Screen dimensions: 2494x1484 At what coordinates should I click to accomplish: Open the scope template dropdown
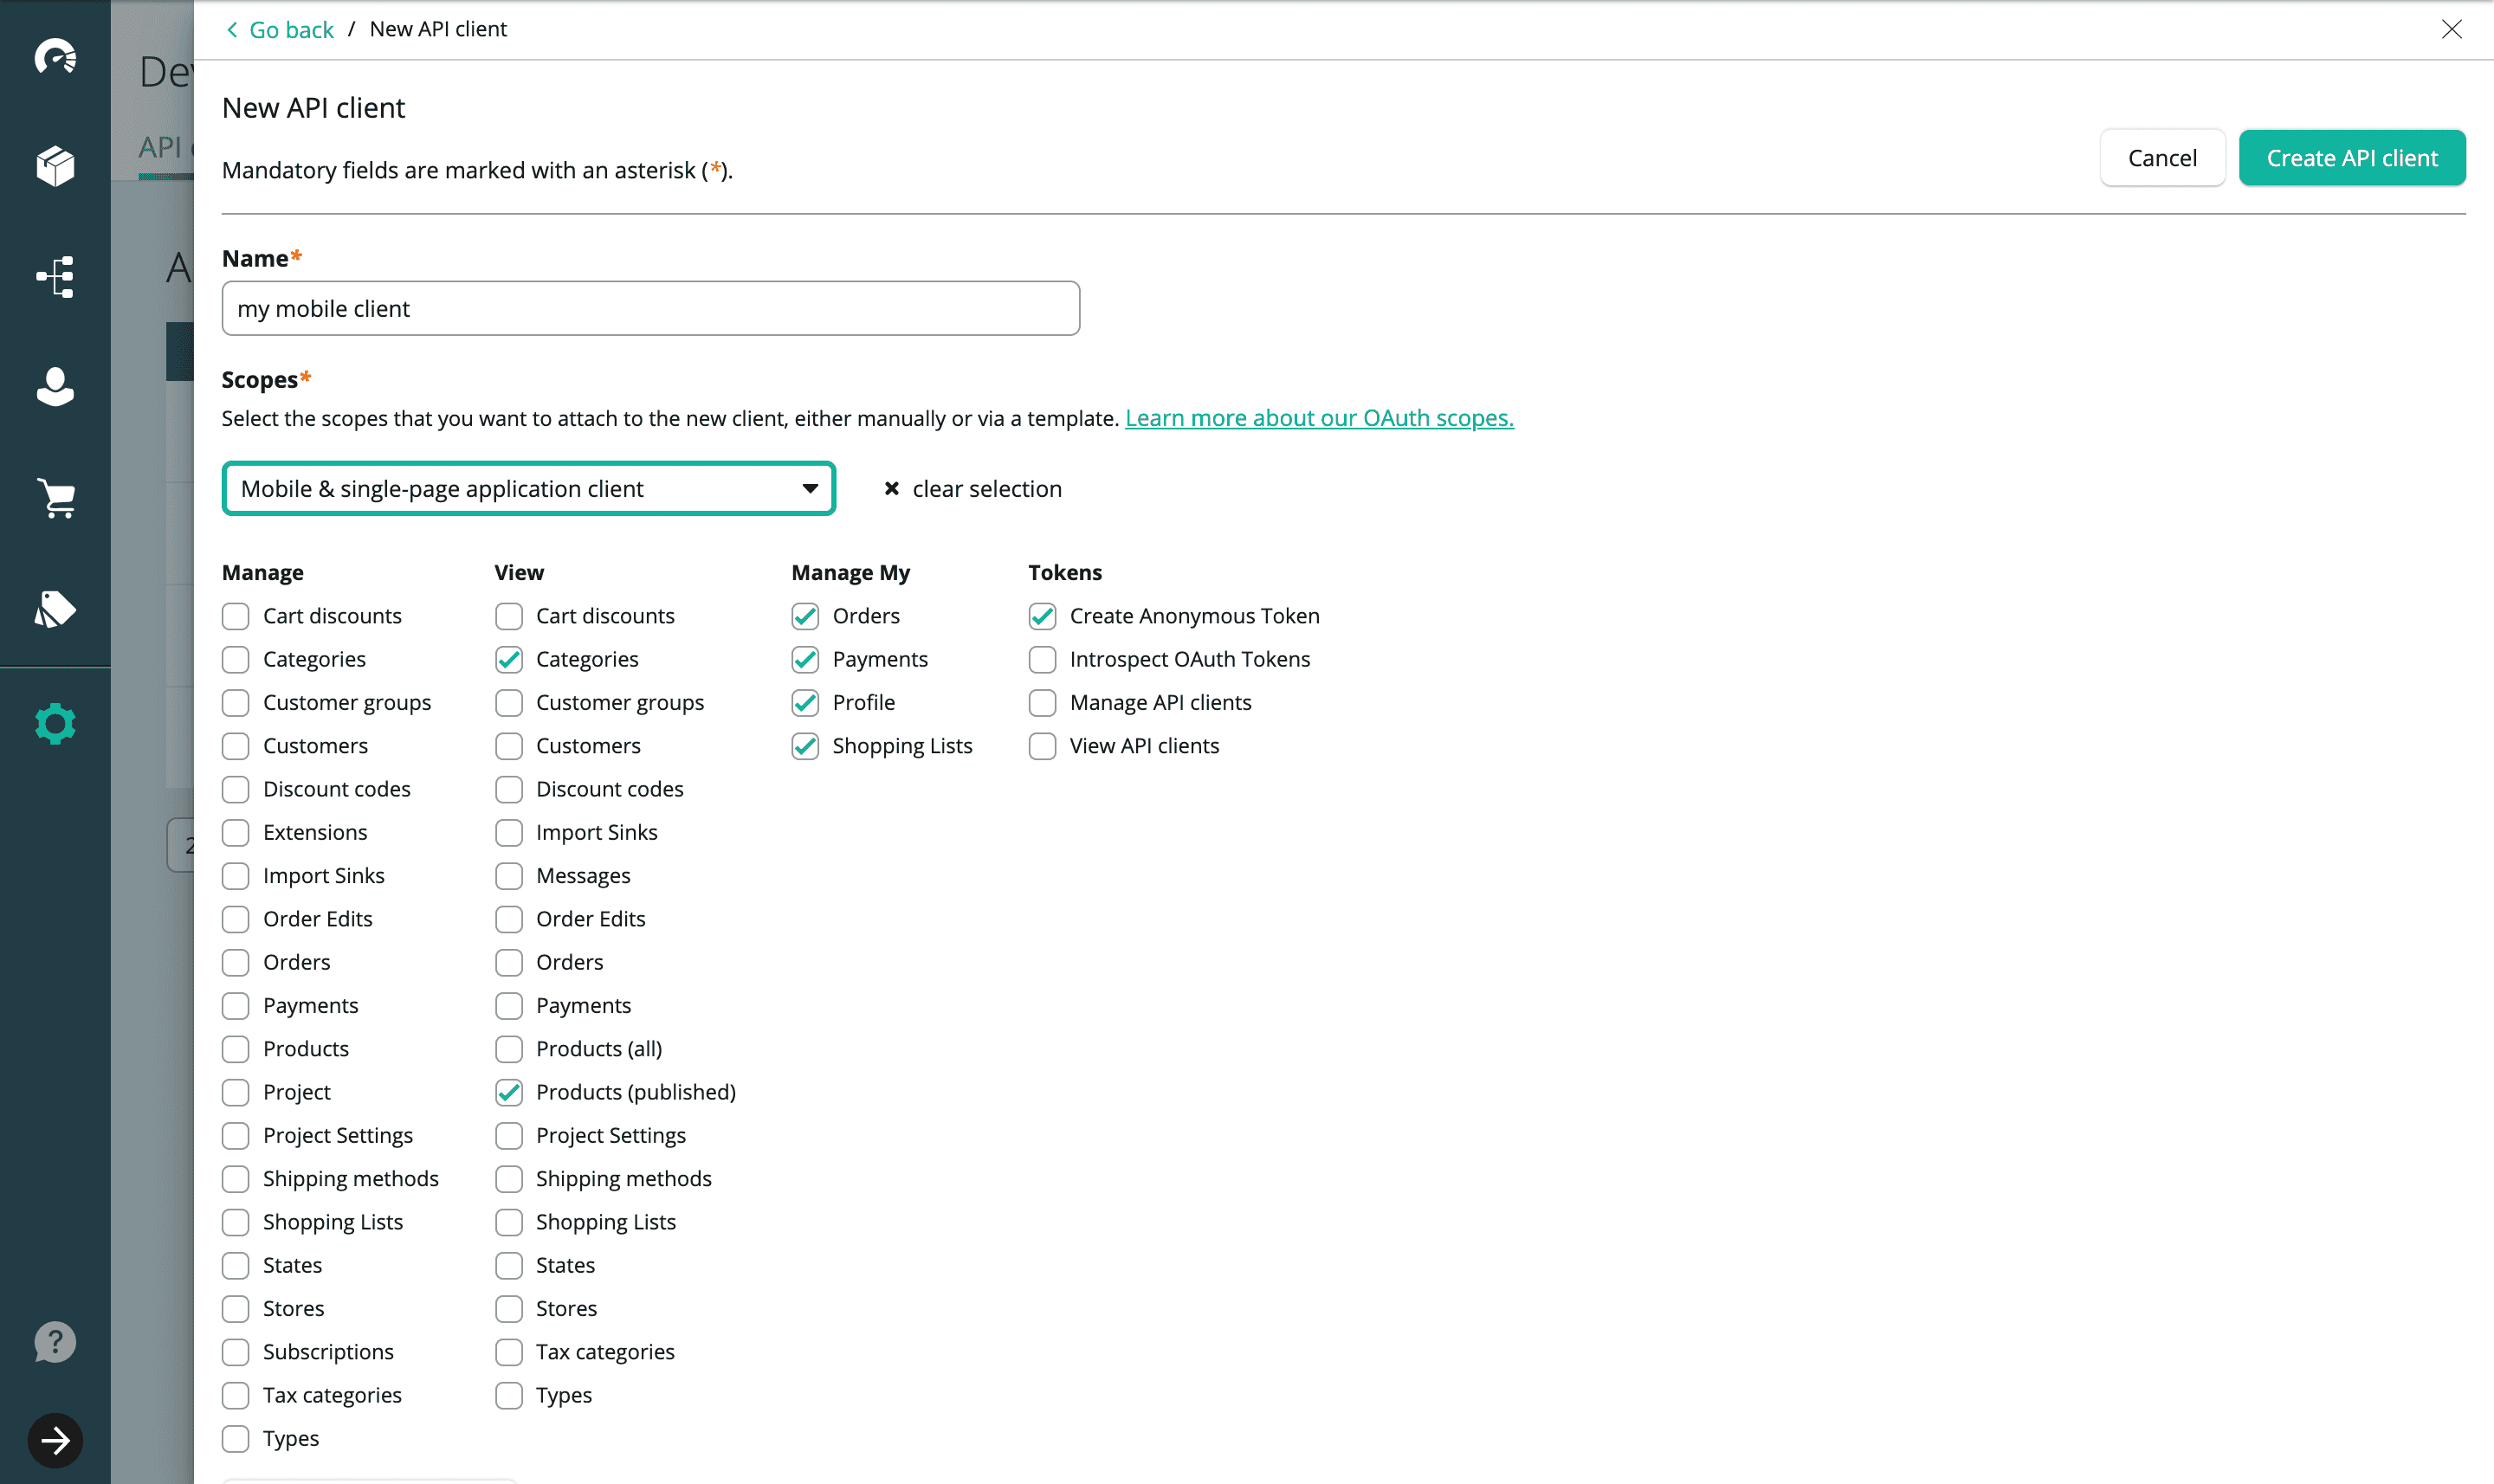(528, 489)
